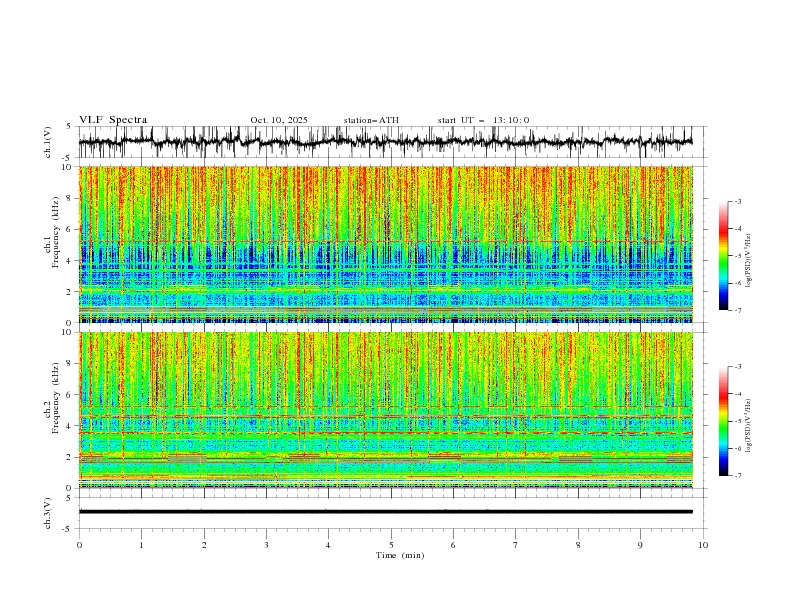This screenshot has height=612, width=792.
Task: Click the "ch.3(V)" vertical axis label
Action: click(x=48, y=513)
